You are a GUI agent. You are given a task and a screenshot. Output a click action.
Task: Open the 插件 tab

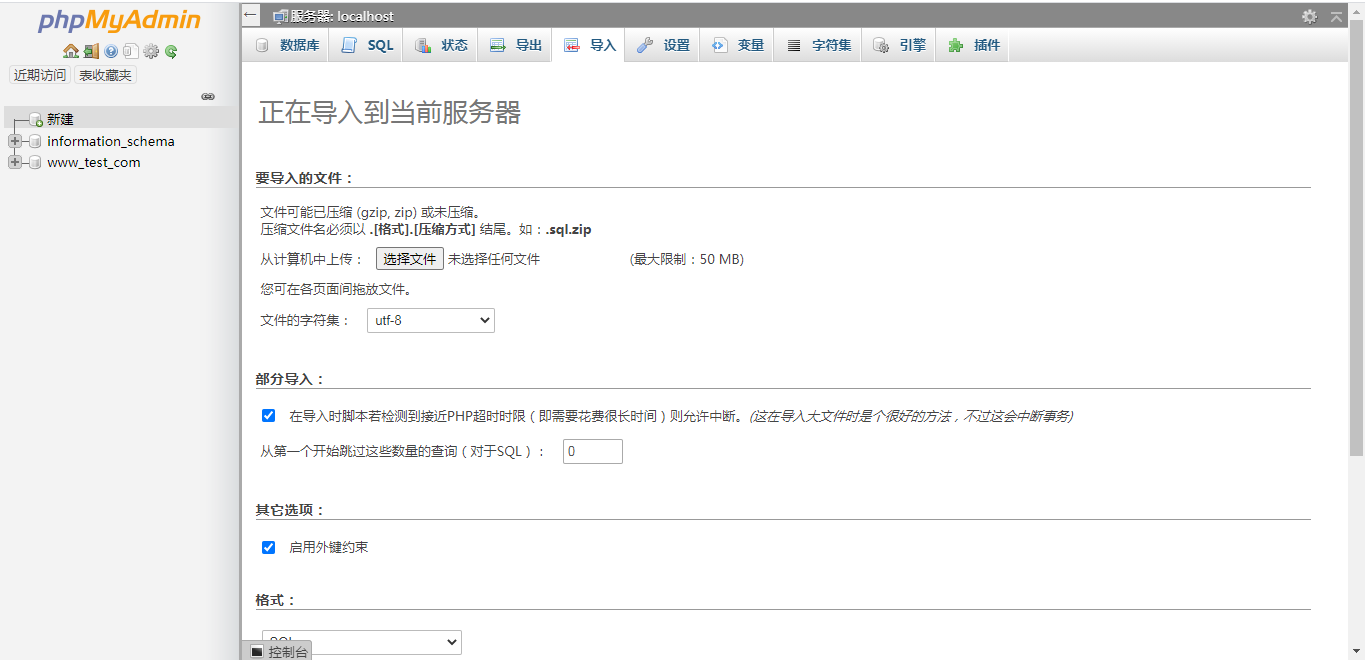click(x=973, y=45)
